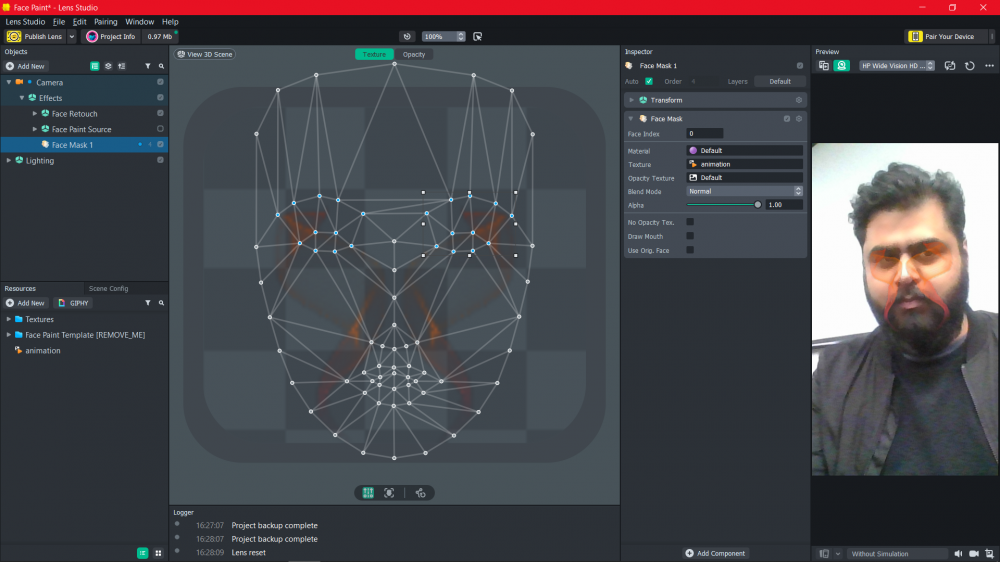The height and width of the screenshot is (562, 1000).
Task: Click the filter icon in Objects panel
Action: coord(148,66)
